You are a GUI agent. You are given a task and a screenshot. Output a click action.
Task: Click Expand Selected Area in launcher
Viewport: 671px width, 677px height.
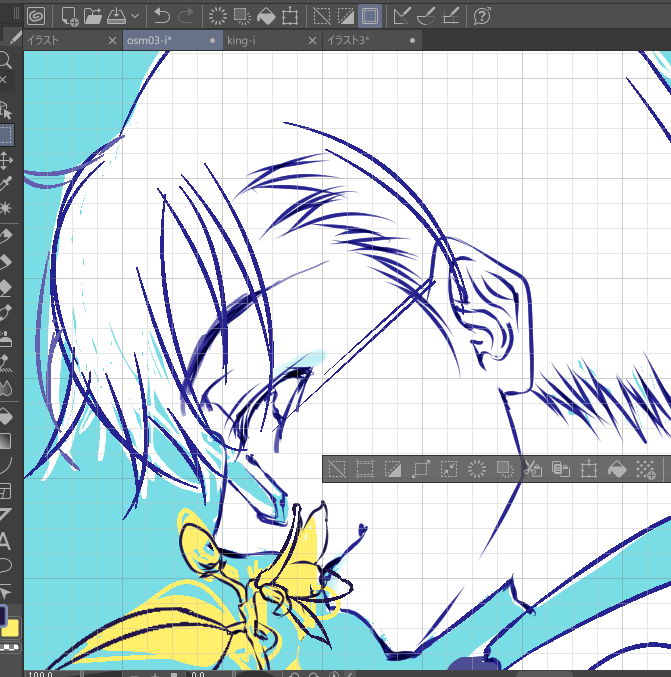(x=421, y=469)
